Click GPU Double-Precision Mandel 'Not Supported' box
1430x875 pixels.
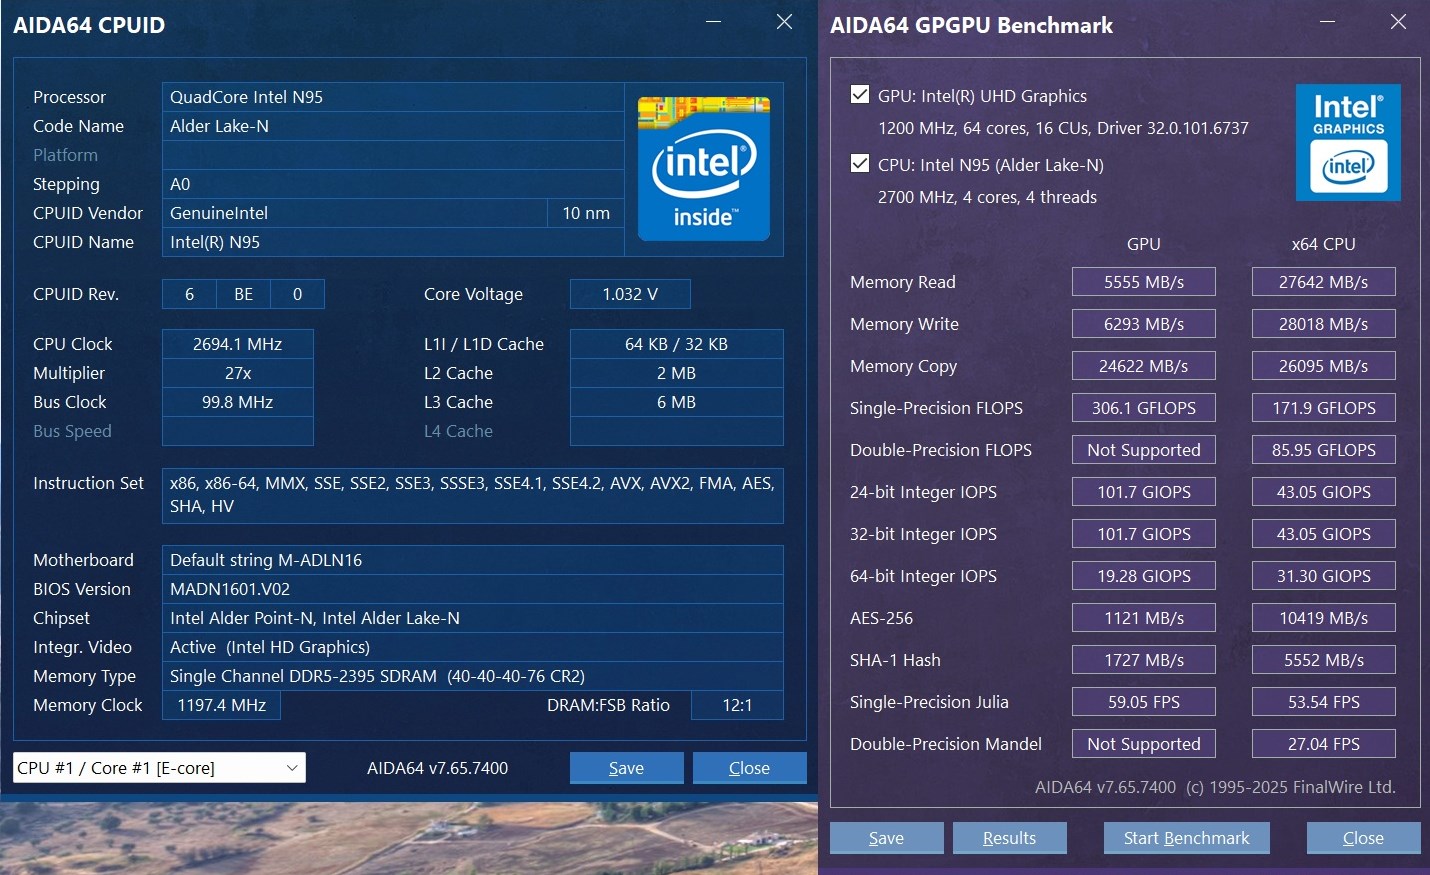coord(1144,744)
